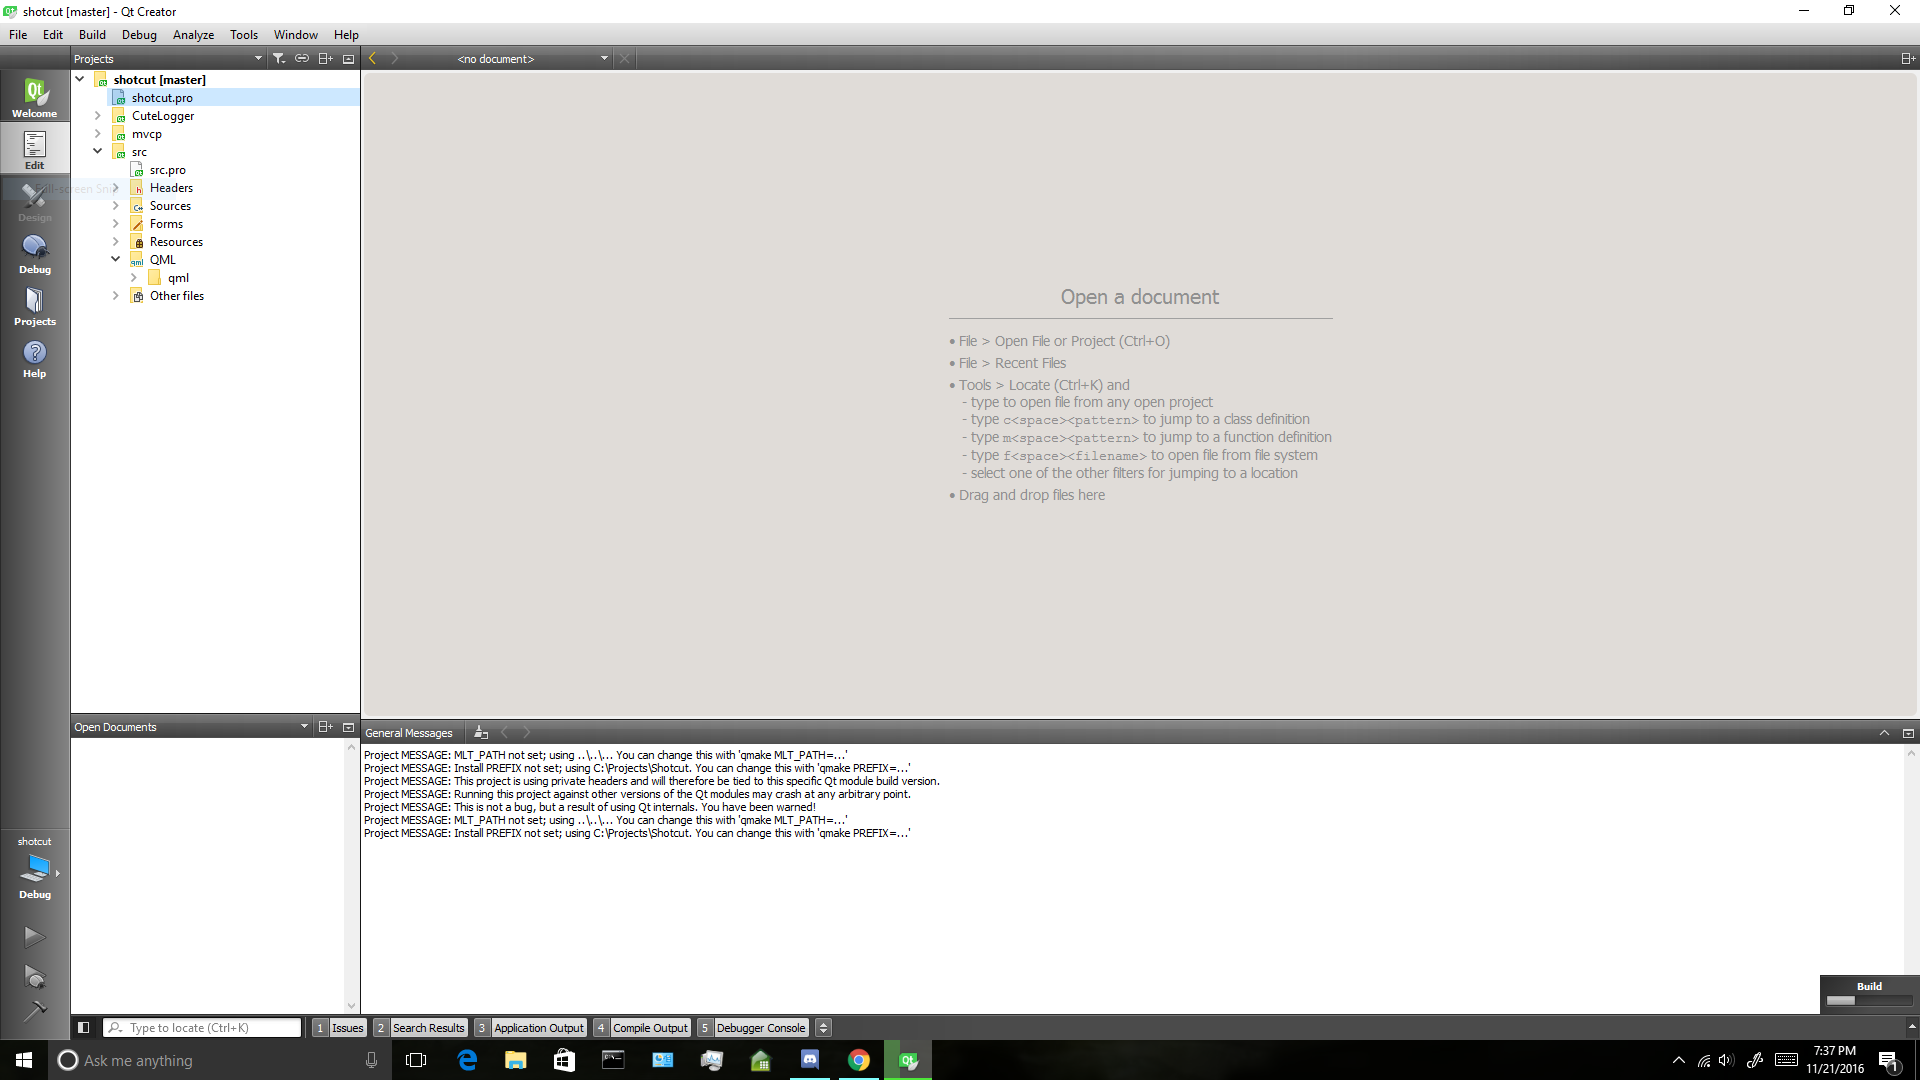Open the Analyze menu

point(193,34)
